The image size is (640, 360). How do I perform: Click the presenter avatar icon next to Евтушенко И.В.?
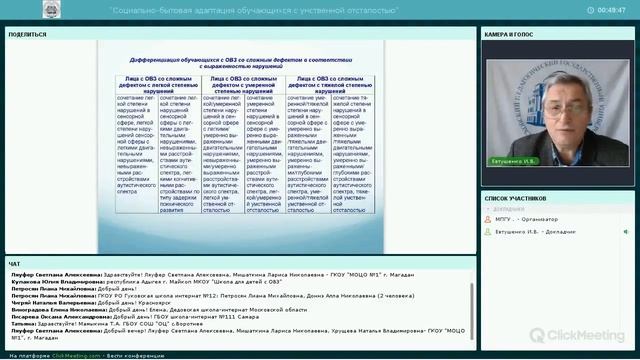coord(487,232)
